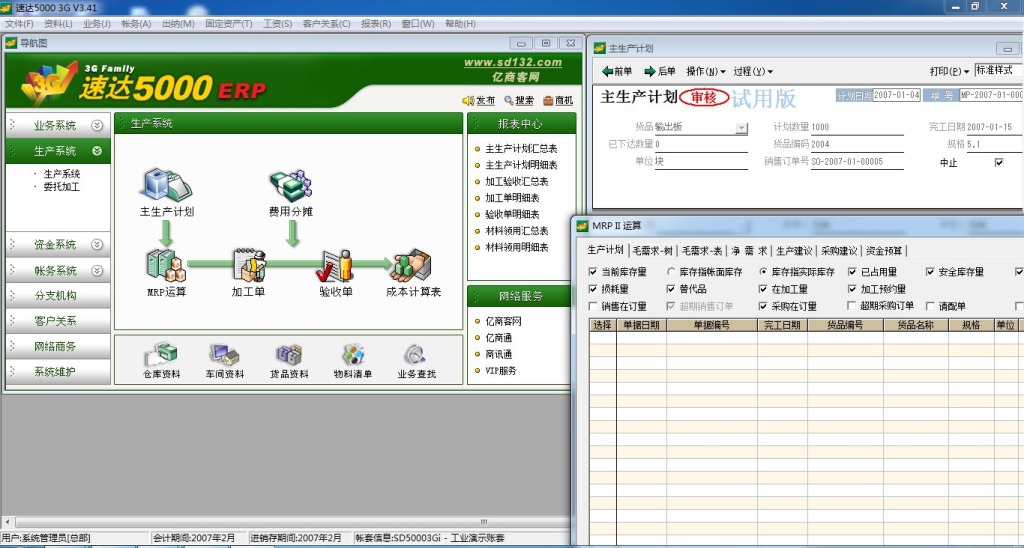This screenshot has height=548, width=1024.
Task: Open the 过程(Y) dropdown
Action: pyautogui.click(x=753, y=71)
